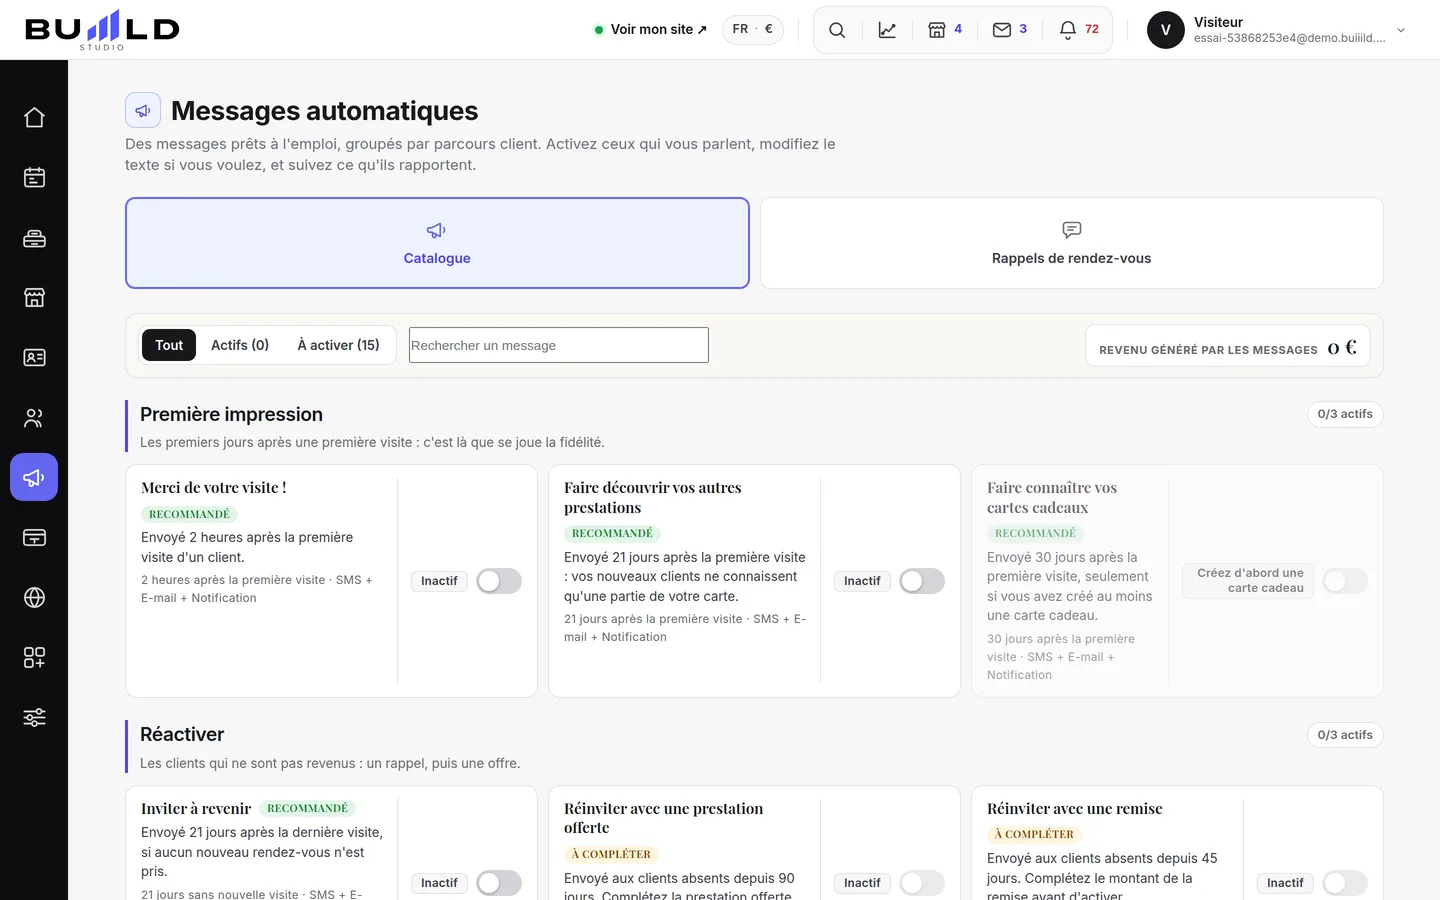Filter by À activer (15)
1440x900 pixels.
coord(338,345)
